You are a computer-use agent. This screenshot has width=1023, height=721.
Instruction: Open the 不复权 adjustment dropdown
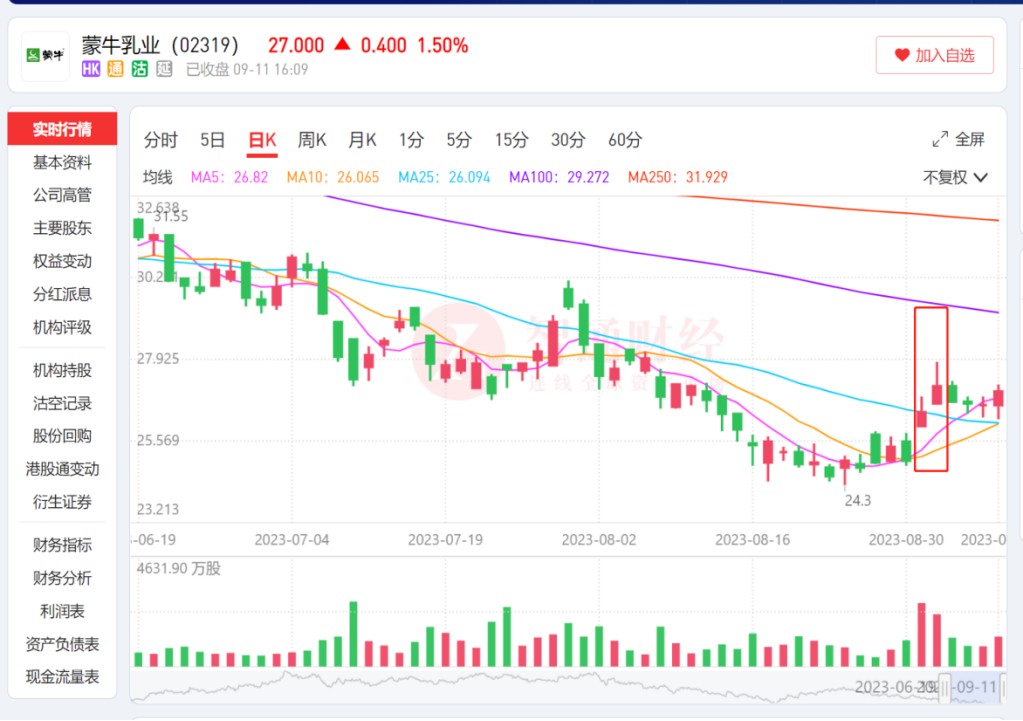click(955, 177)
